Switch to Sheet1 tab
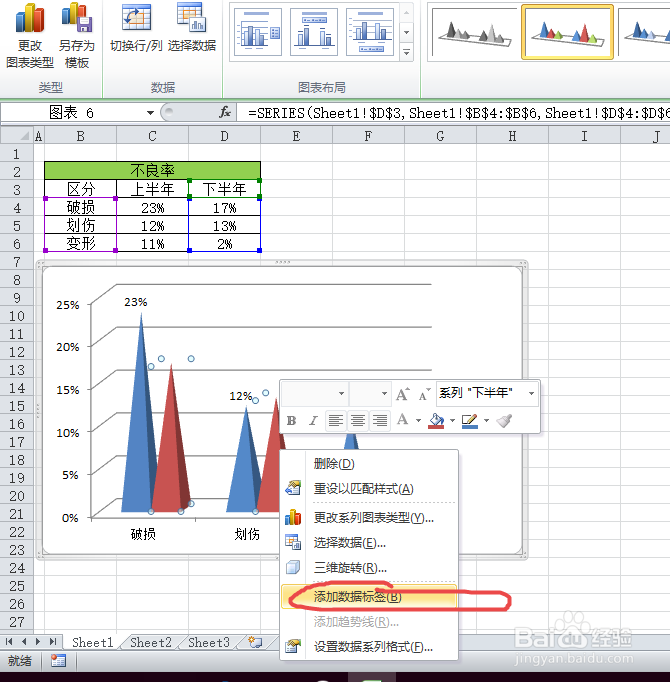Viewport: 670px width, 682px height. pos(92,642)
